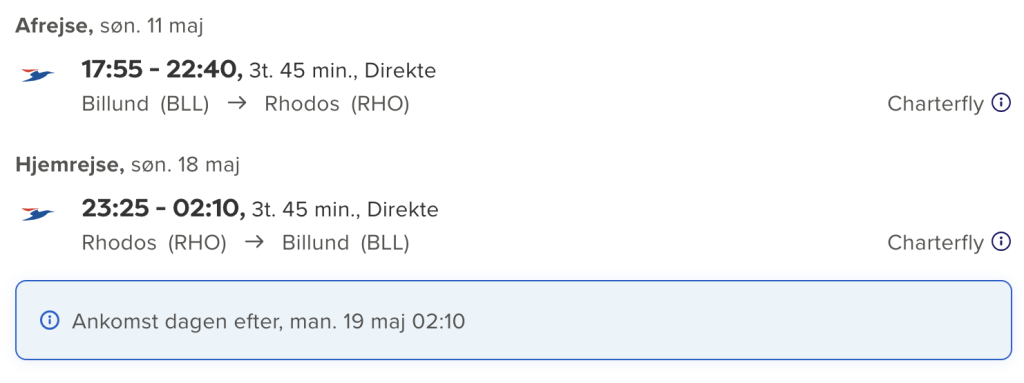Select the 17:55 - 22:40 departure time
Screen dimensions: 1024x383
162,71
